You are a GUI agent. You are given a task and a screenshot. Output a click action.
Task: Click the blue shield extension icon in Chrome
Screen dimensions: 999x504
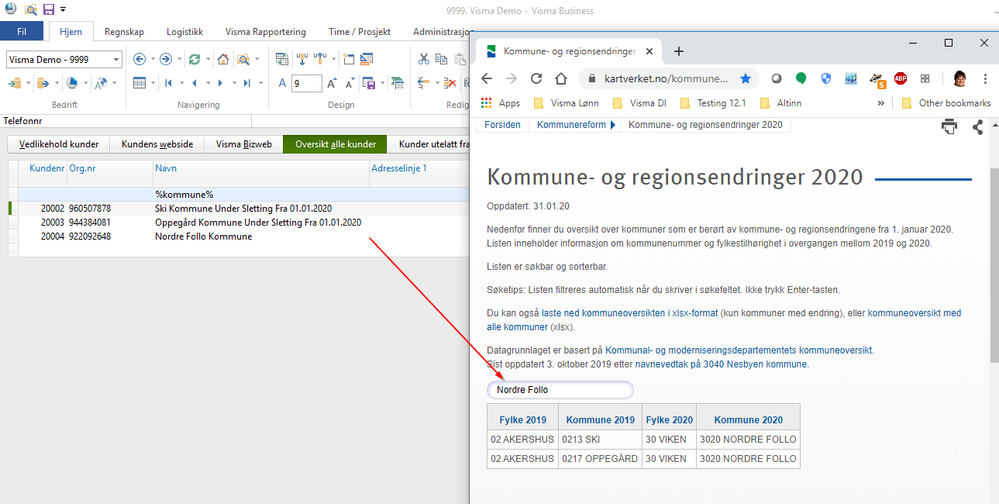(826, 78)
